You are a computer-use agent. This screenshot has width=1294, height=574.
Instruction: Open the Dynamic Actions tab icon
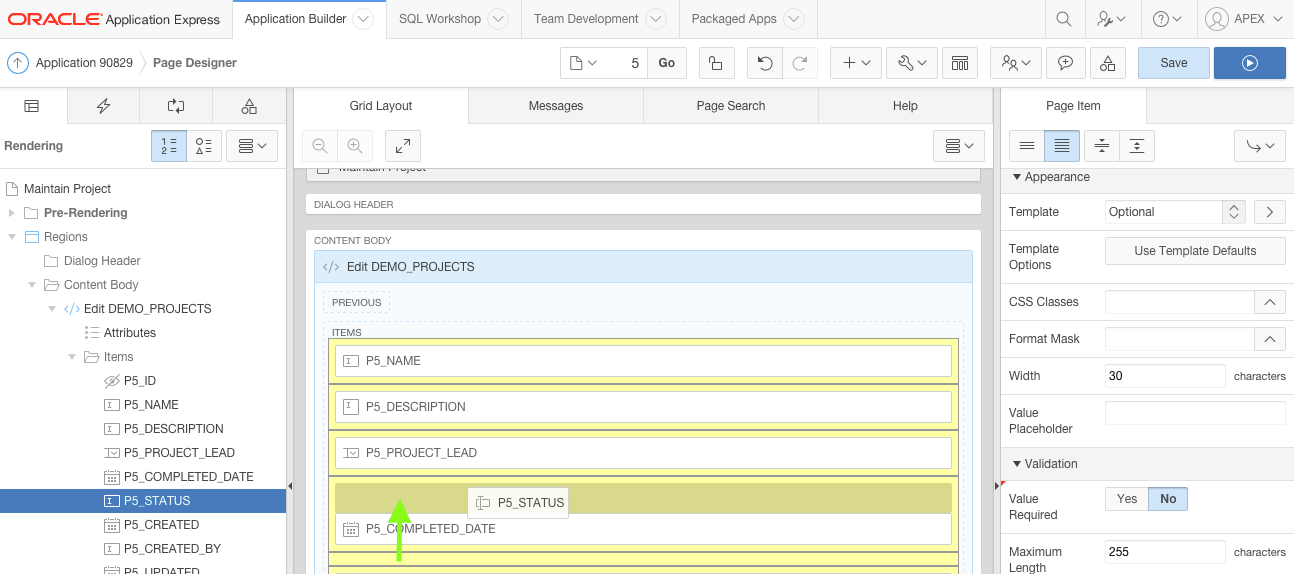coord(103,106)
